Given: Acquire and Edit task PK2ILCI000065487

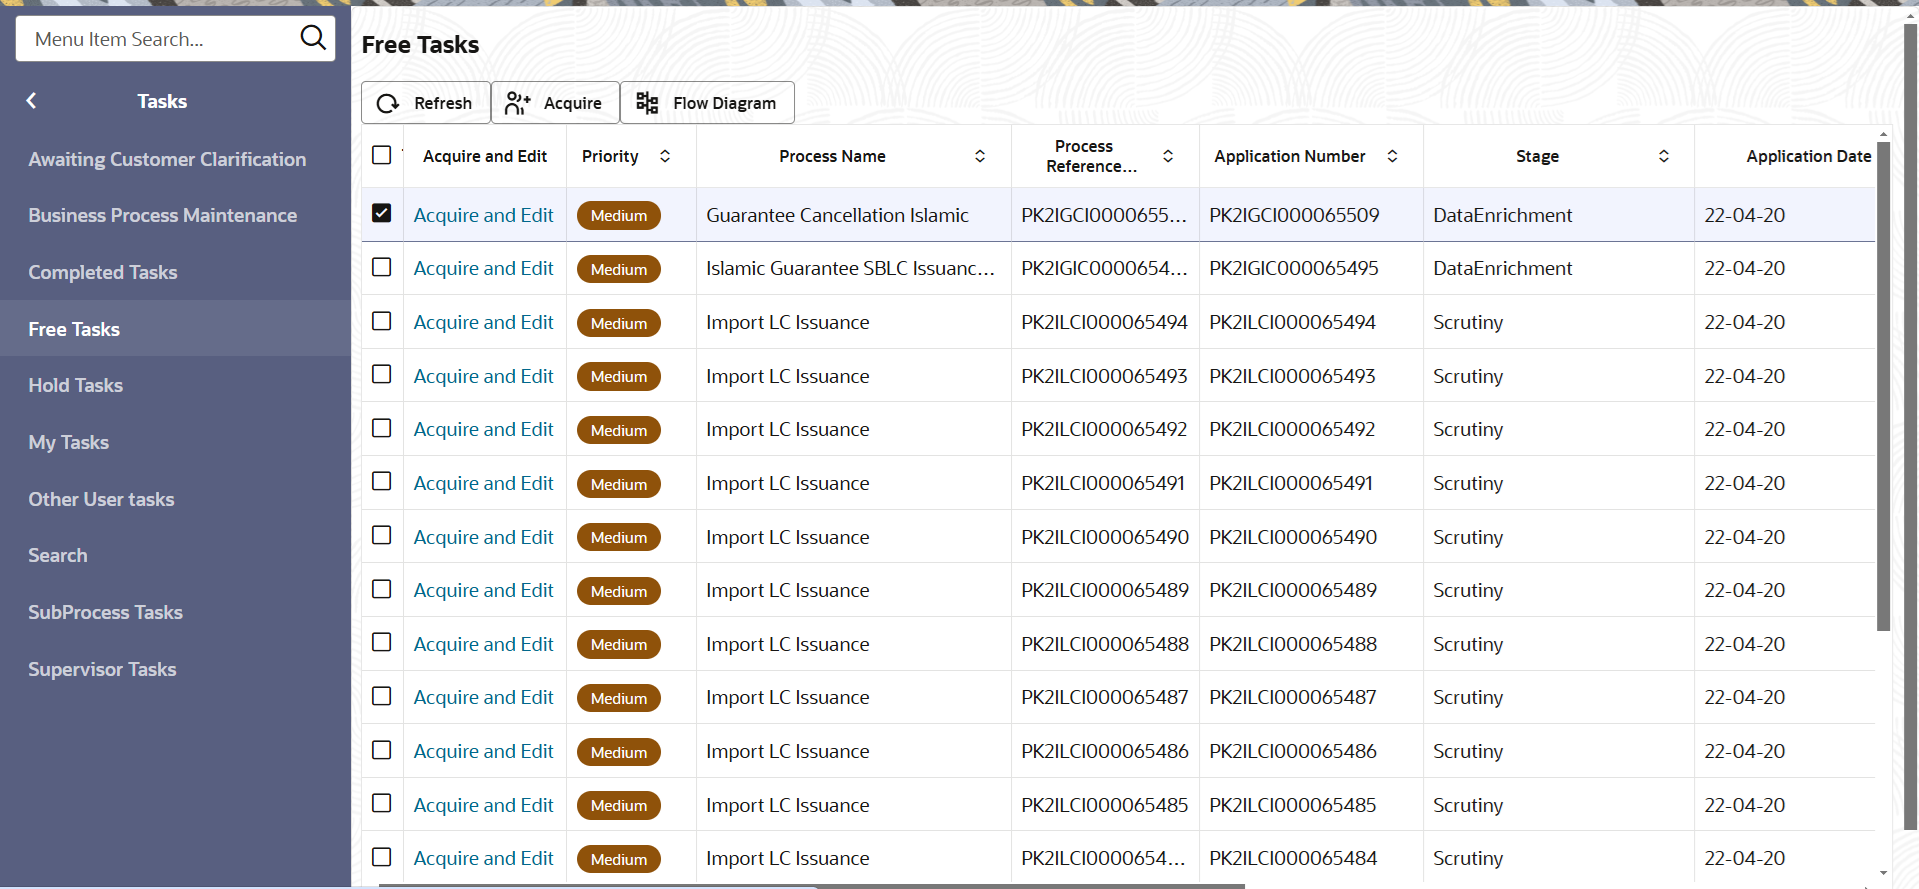Looking at the screenshot, I should (x=484, y=697).
